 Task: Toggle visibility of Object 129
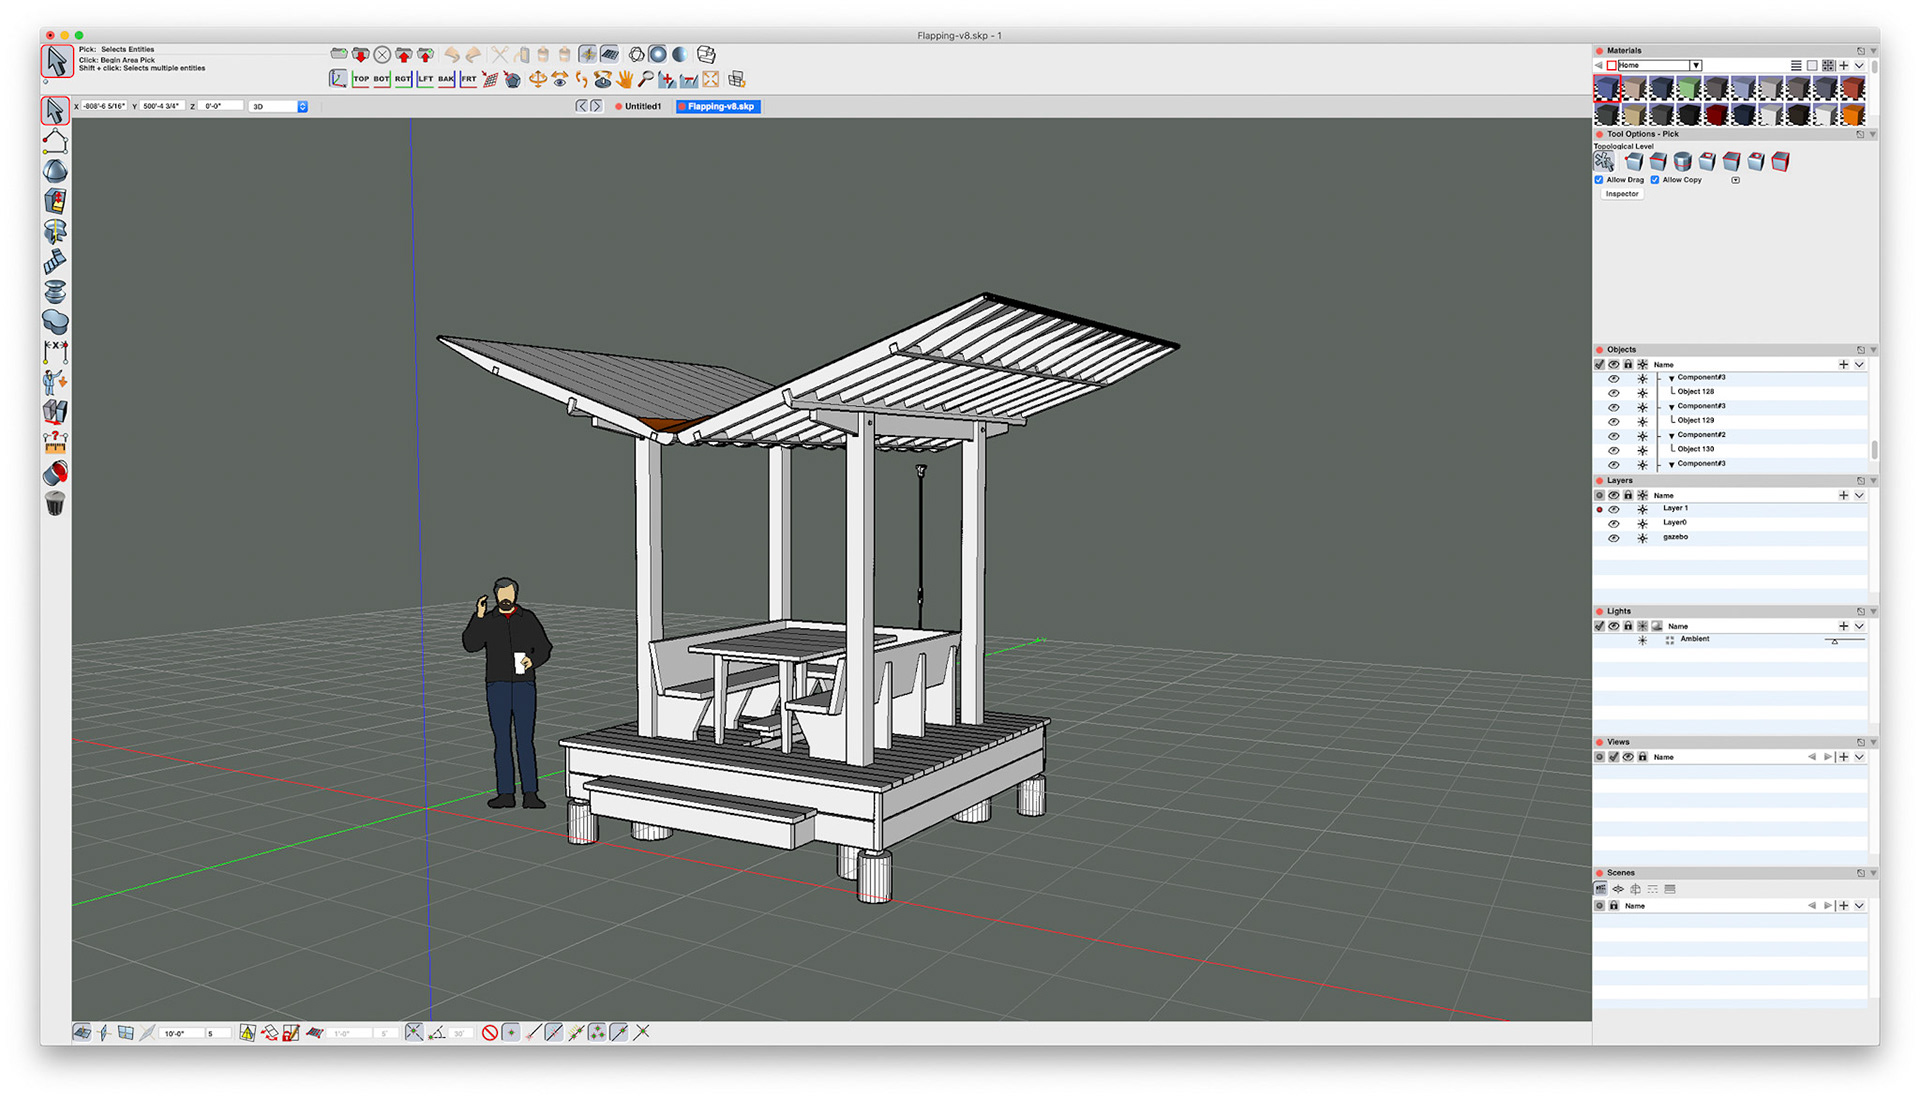coord(1613,422)
